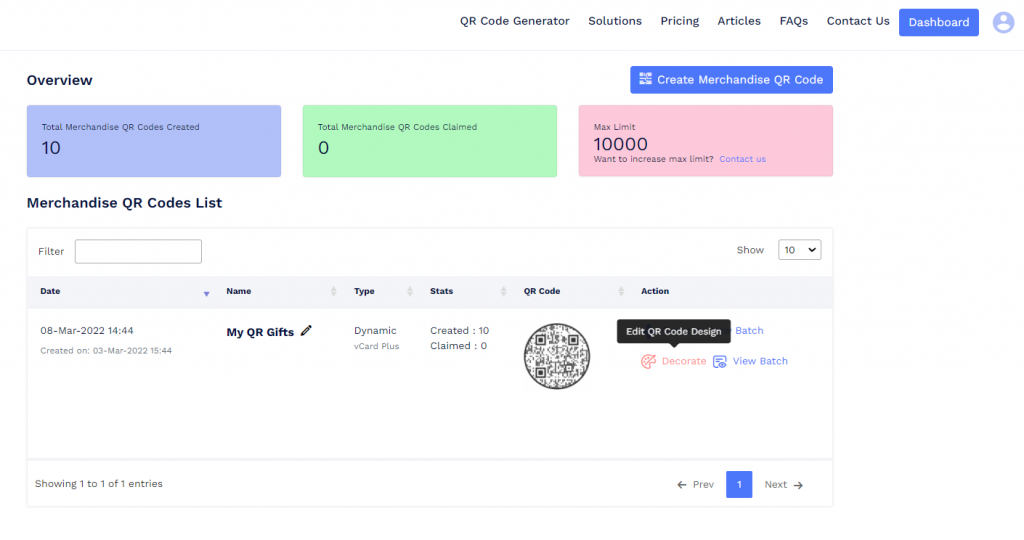Click the Dashboard button

938,22
